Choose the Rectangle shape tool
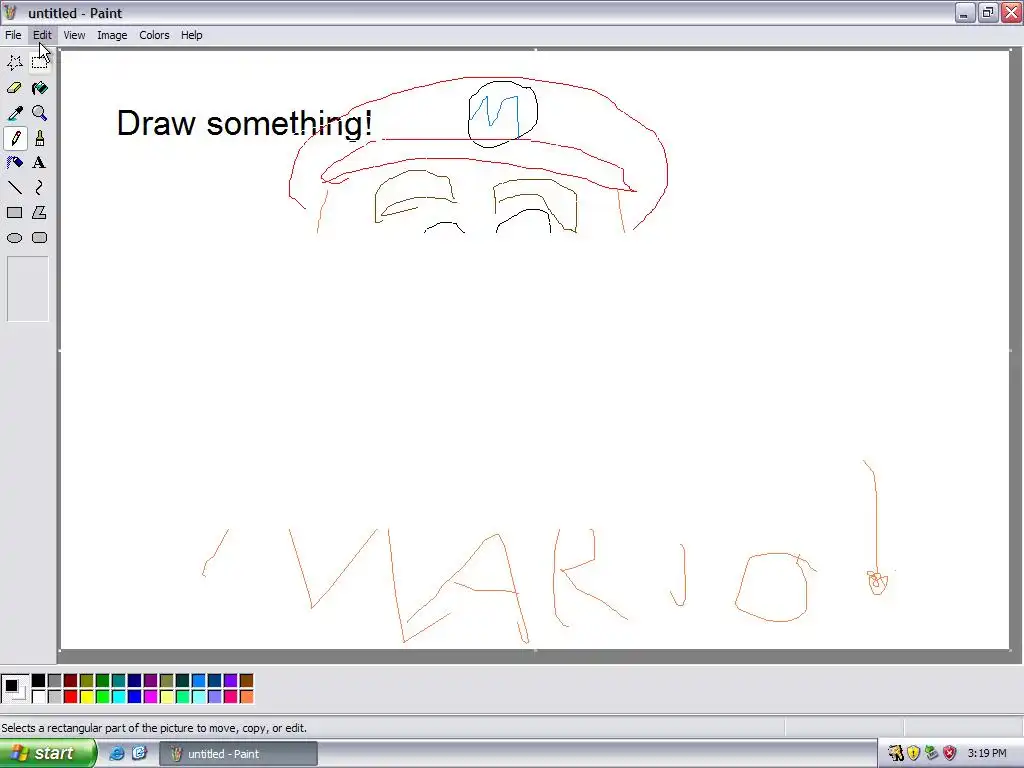The width and height of the screenshot is (1024, 768). pos(14,213)
